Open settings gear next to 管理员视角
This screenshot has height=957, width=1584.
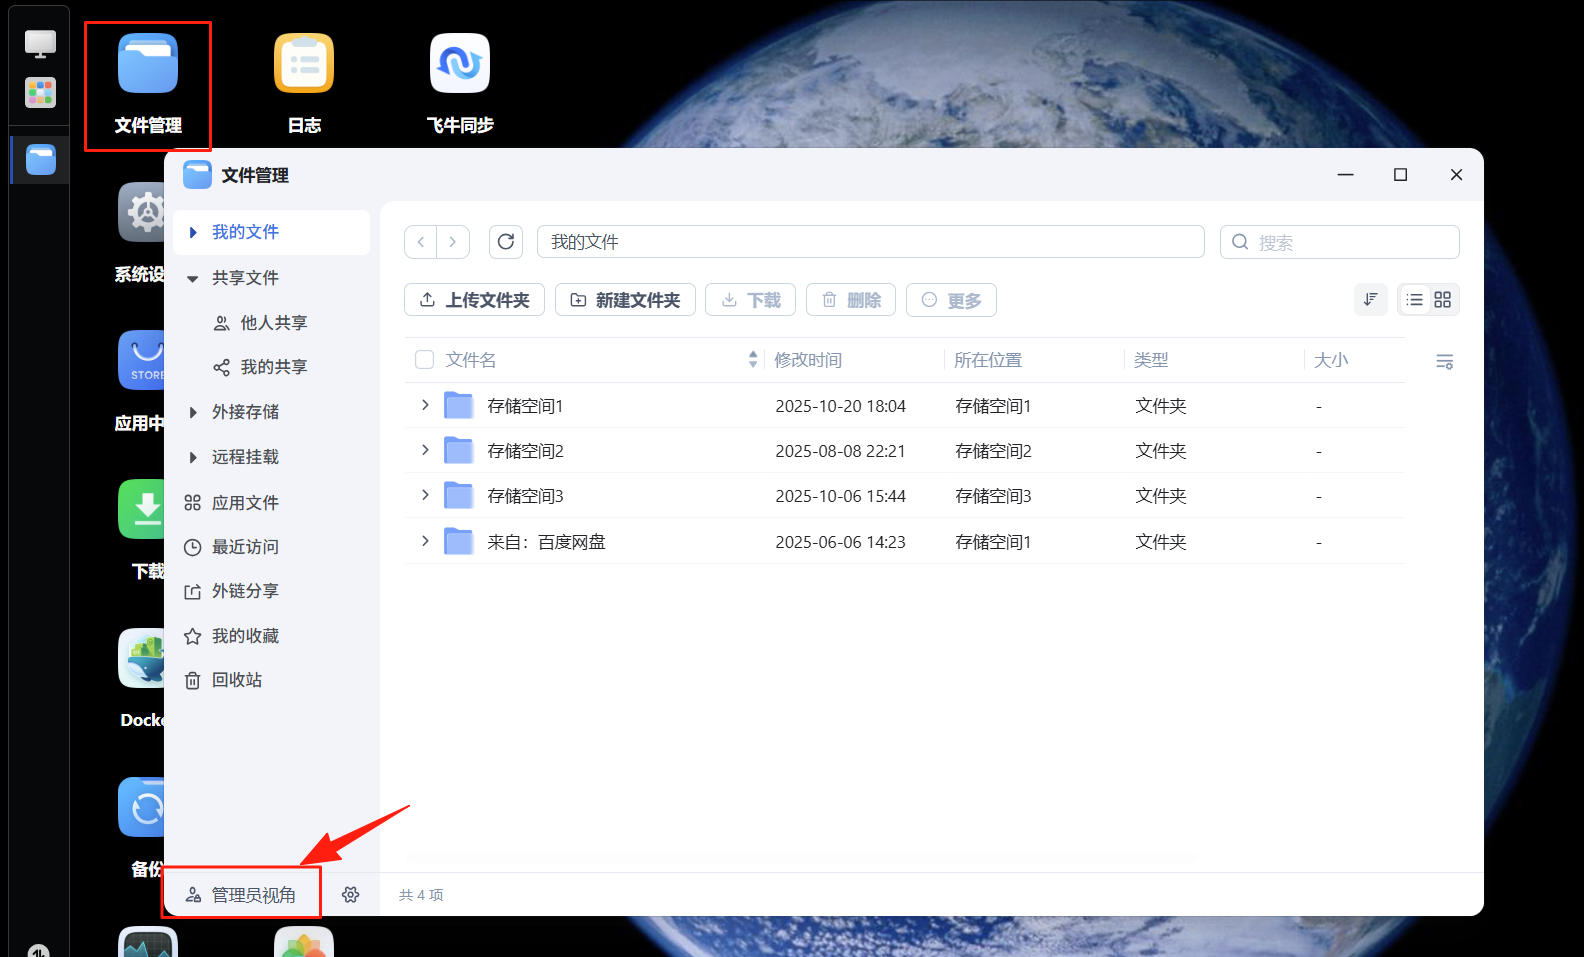tap(350, 895)
